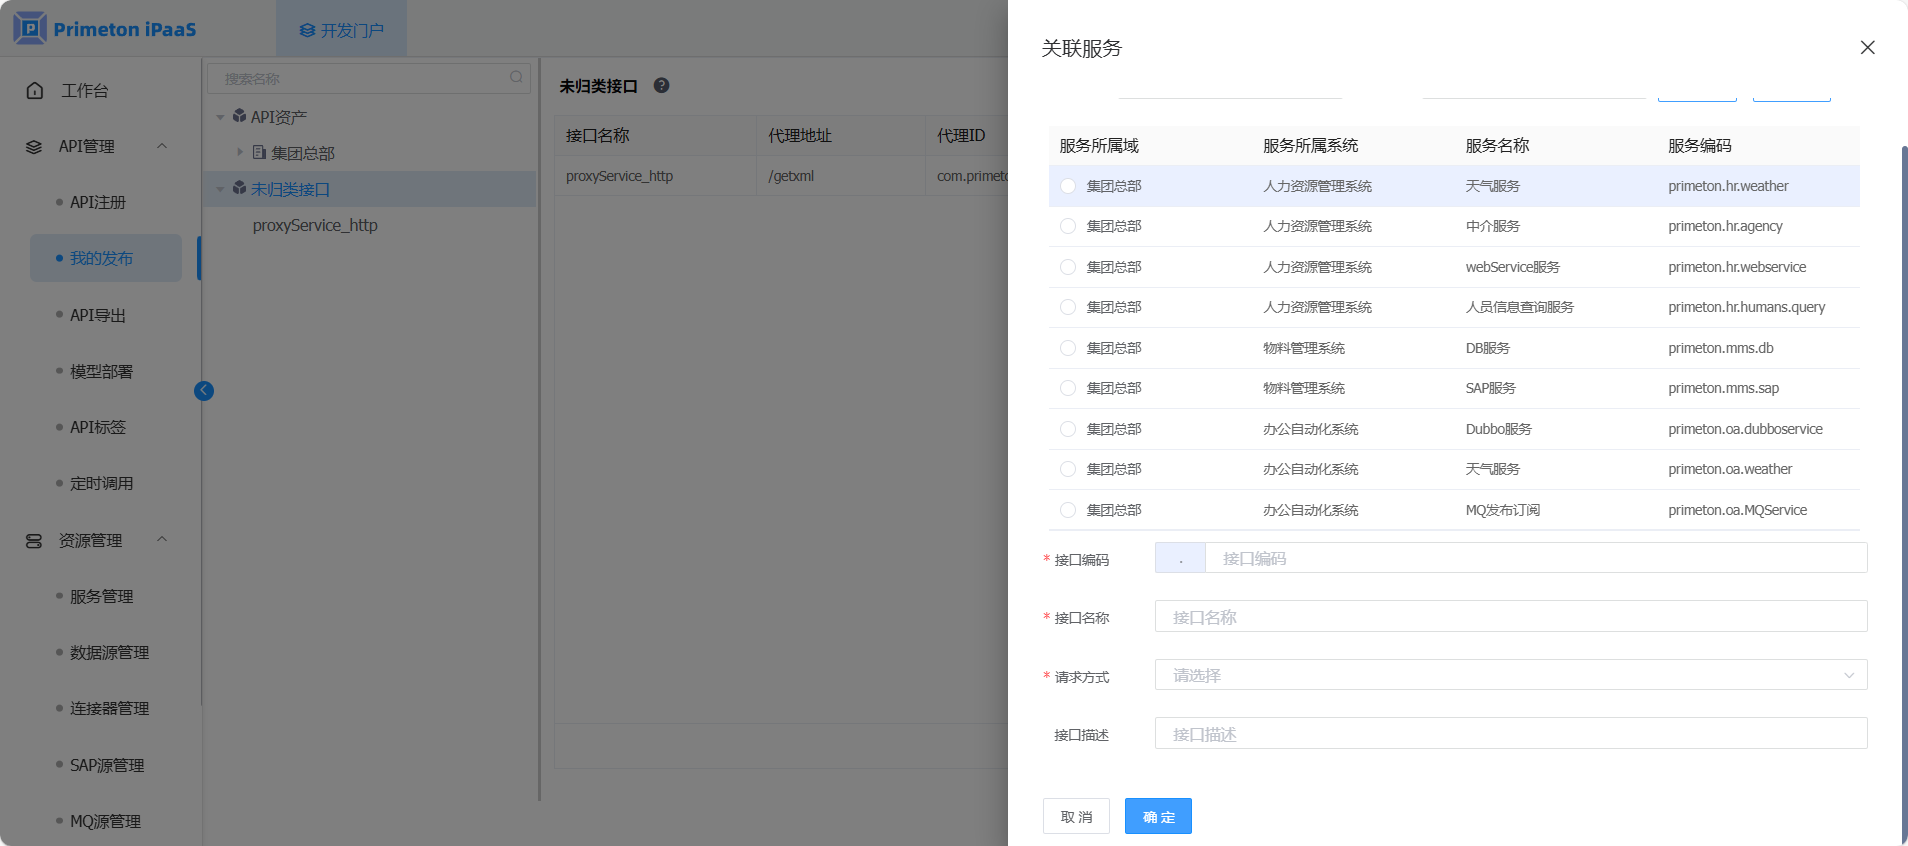Collapse the sidebar with blue arrow button

point(204,391)
